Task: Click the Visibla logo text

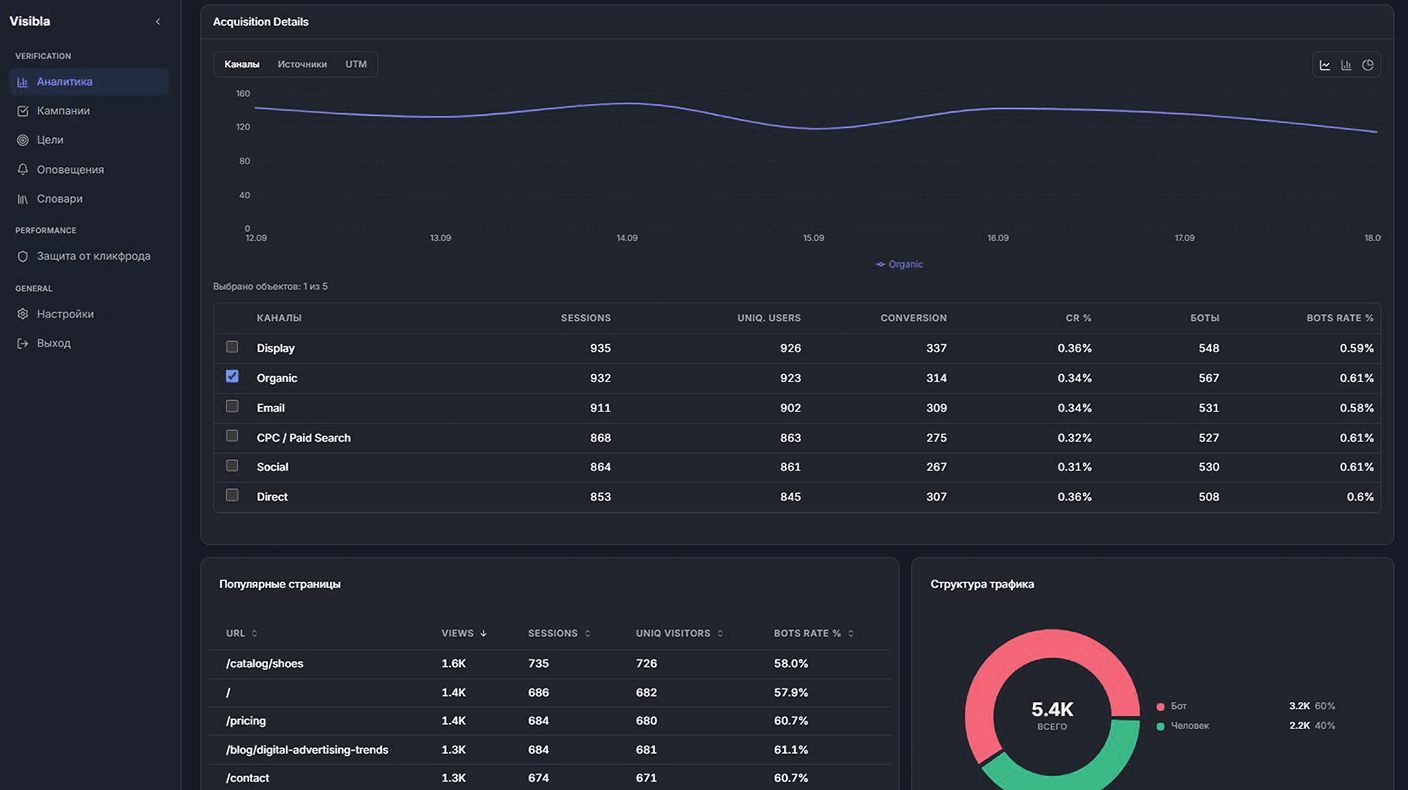Action: tap(30, 22)
